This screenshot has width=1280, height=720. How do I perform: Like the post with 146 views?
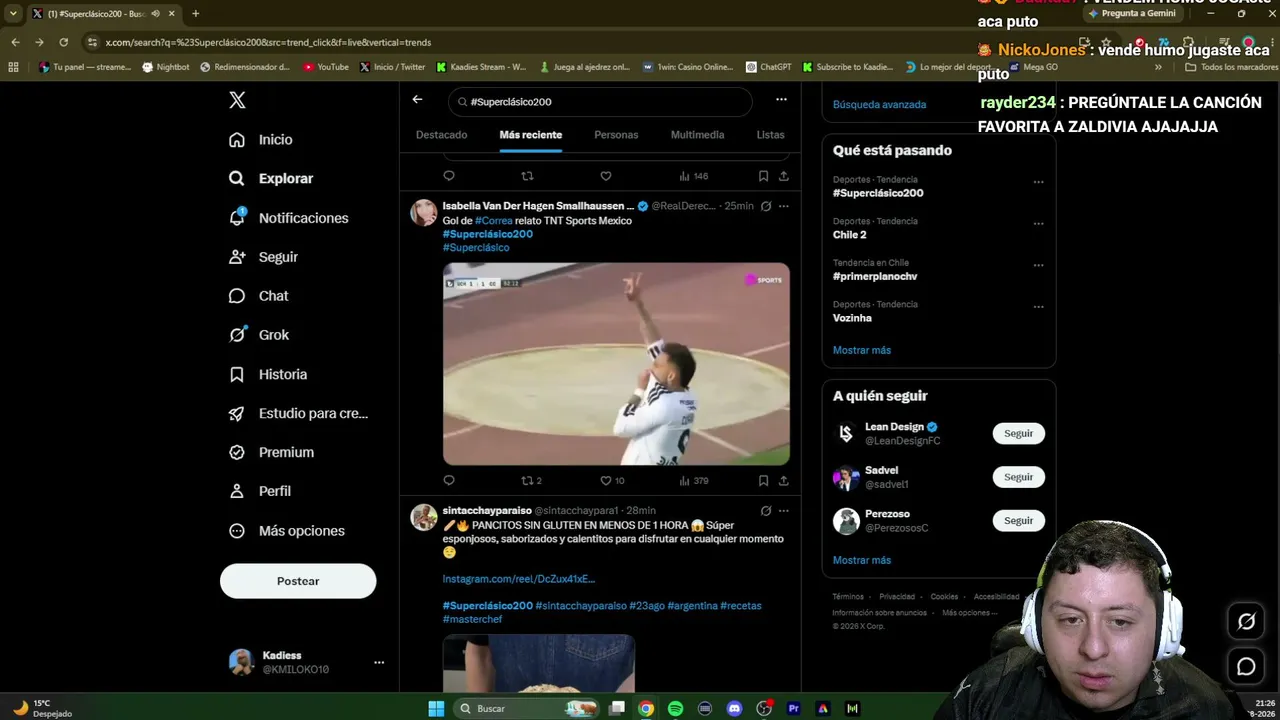pos(605,176)
